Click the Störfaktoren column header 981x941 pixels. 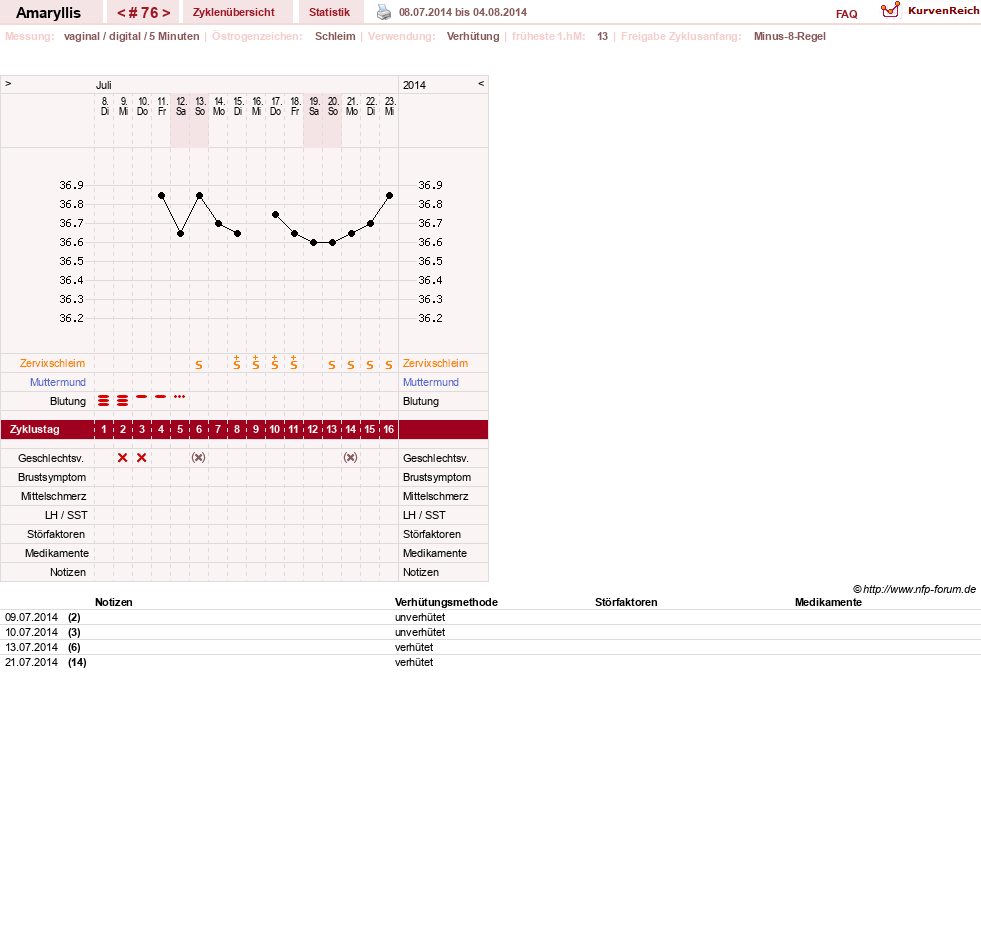pos(626,602)
